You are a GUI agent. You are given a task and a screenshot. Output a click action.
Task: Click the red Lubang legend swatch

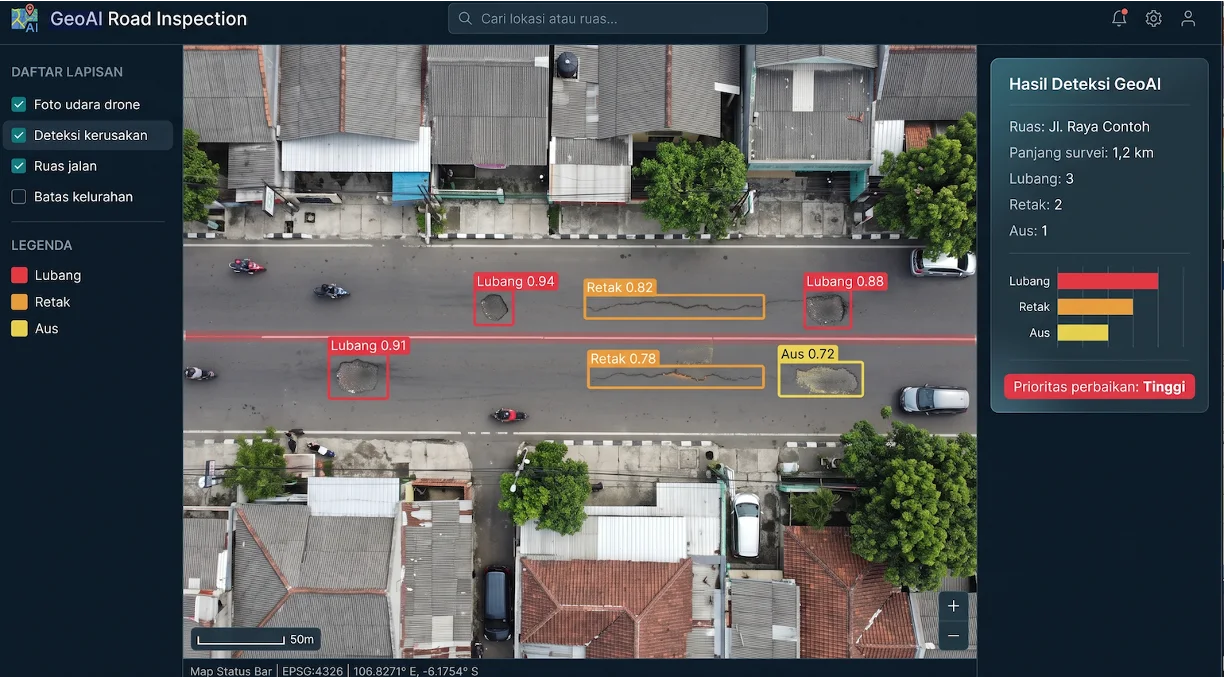(19, 275)
